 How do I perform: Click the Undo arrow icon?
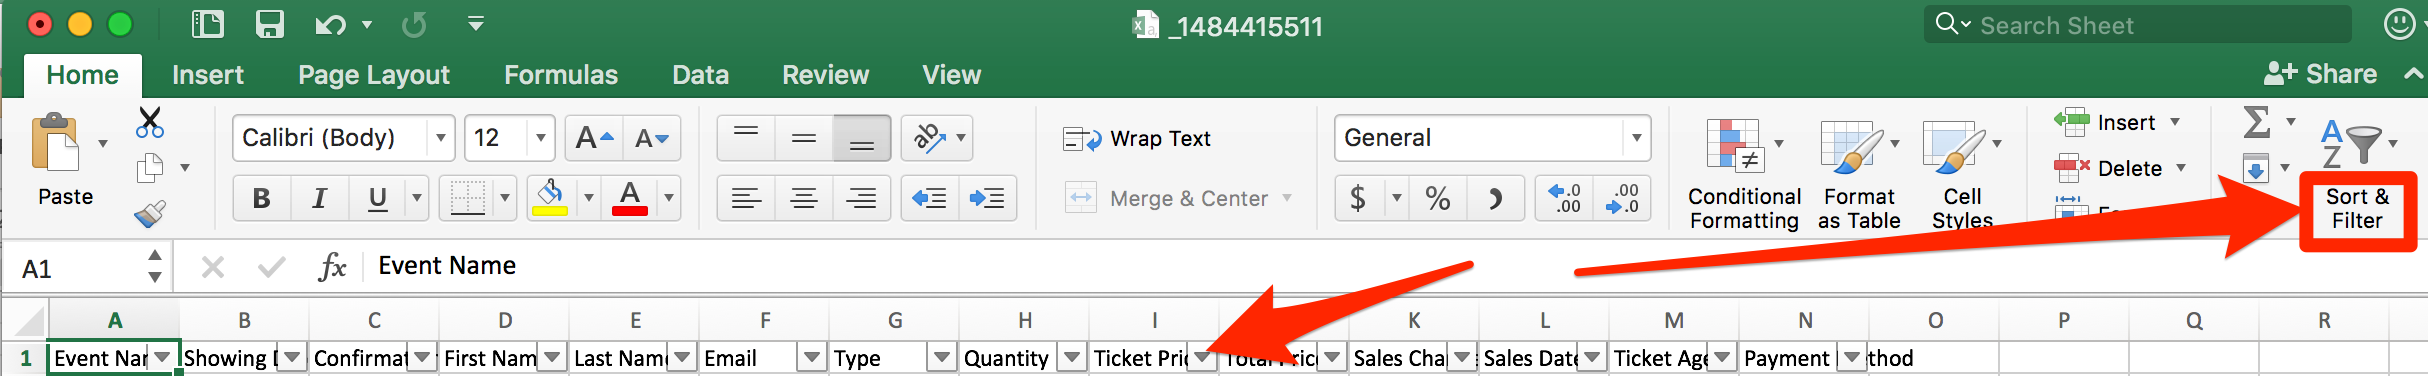click(x=331, y=24)
